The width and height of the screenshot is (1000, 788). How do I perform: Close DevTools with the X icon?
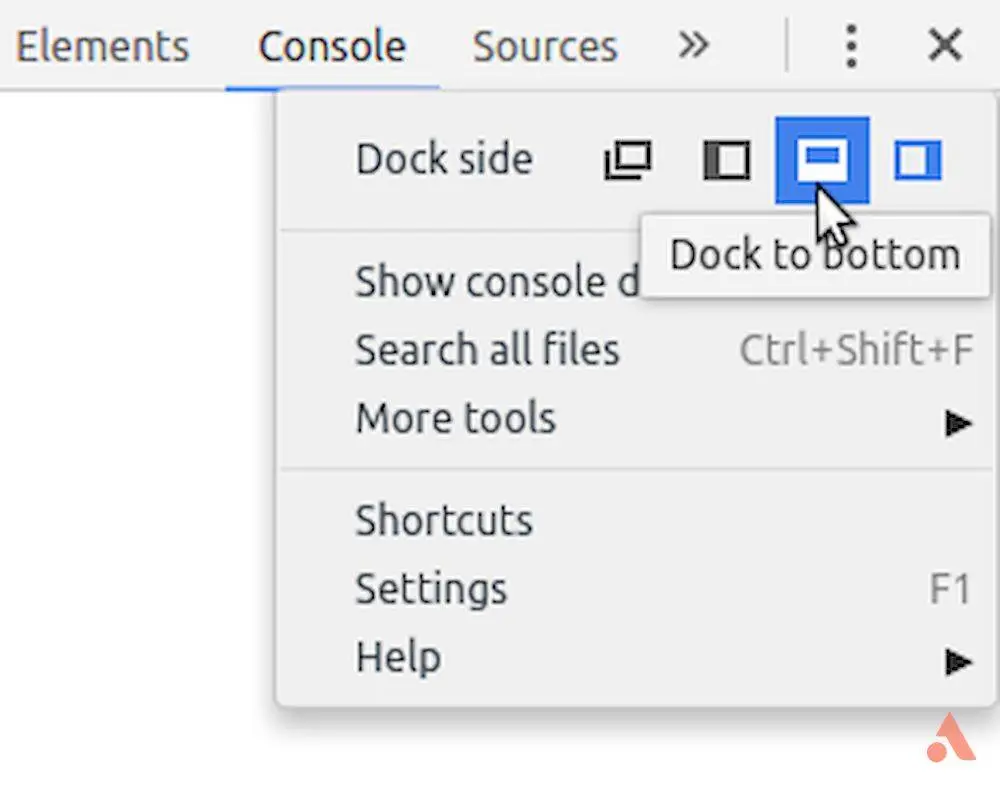pyautogui.click(x=944, y=45)
